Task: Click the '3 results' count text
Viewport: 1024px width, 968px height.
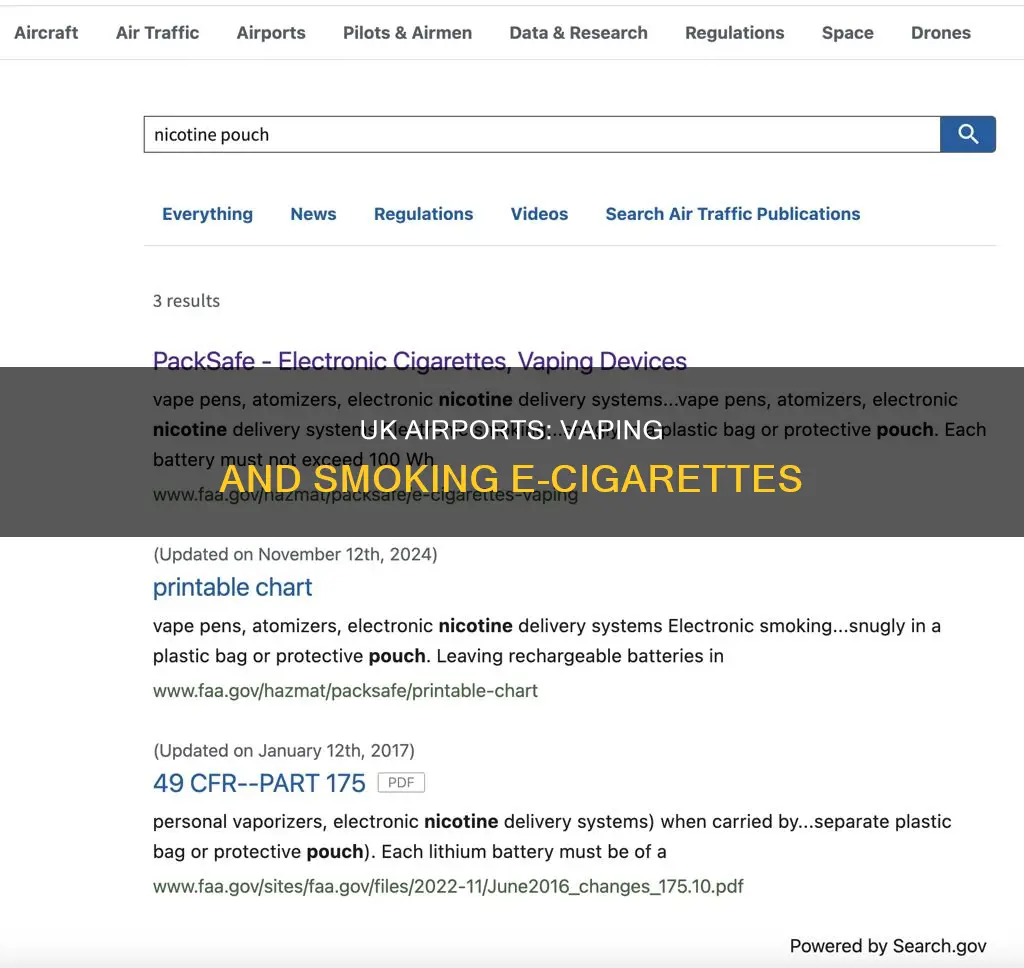Action: pos(186,301)
